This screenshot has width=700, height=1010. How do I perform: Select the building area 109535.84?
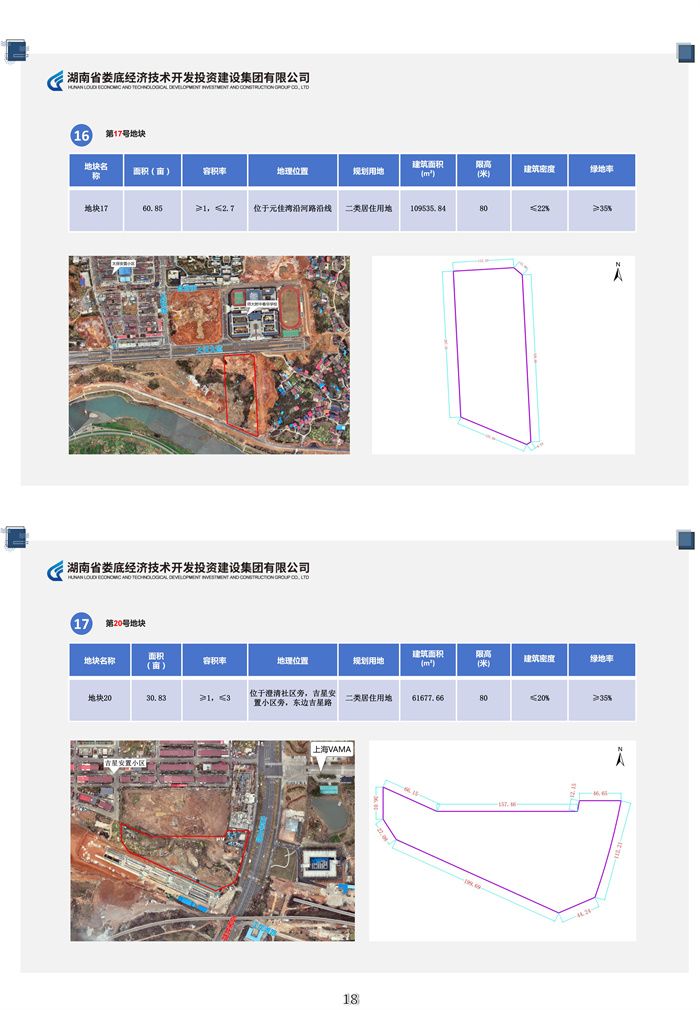pyautogui.click(x=428, y=209)
